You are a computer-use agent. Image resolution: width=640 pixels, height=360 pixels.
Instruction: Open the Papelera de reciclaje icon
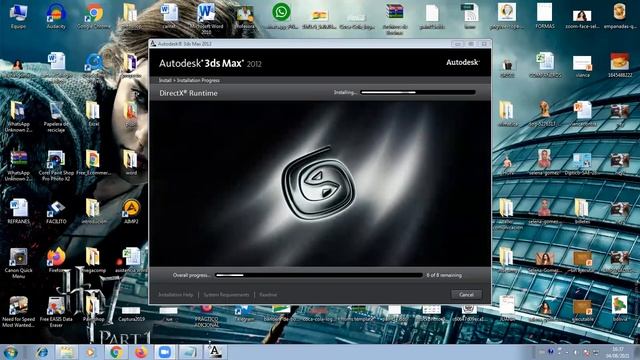click(x=56, y=117)
